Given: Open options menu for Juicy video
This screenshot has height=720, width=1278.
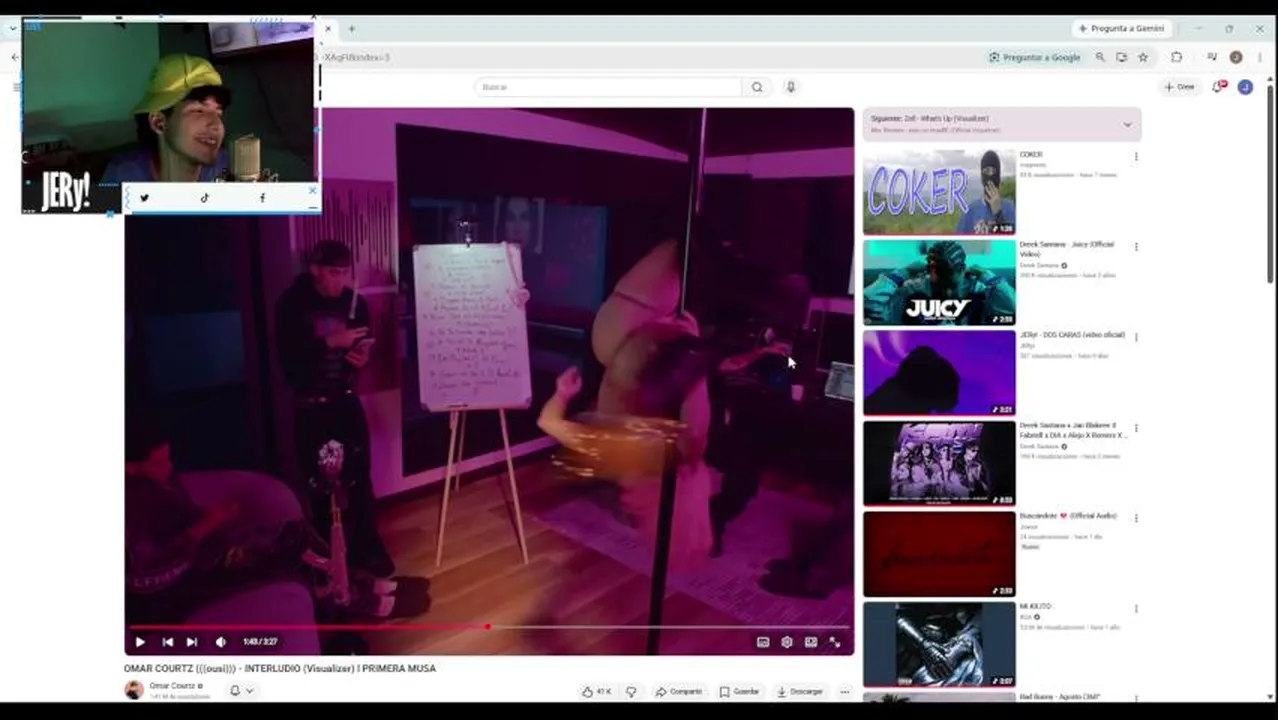Looking at the screenshot, I should [x=1136, y=247].
